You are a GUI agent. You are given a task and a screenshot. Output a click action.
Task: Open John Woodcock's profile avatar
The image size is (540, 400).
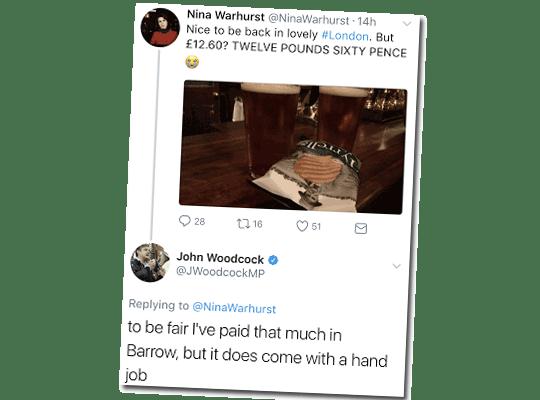150,263
